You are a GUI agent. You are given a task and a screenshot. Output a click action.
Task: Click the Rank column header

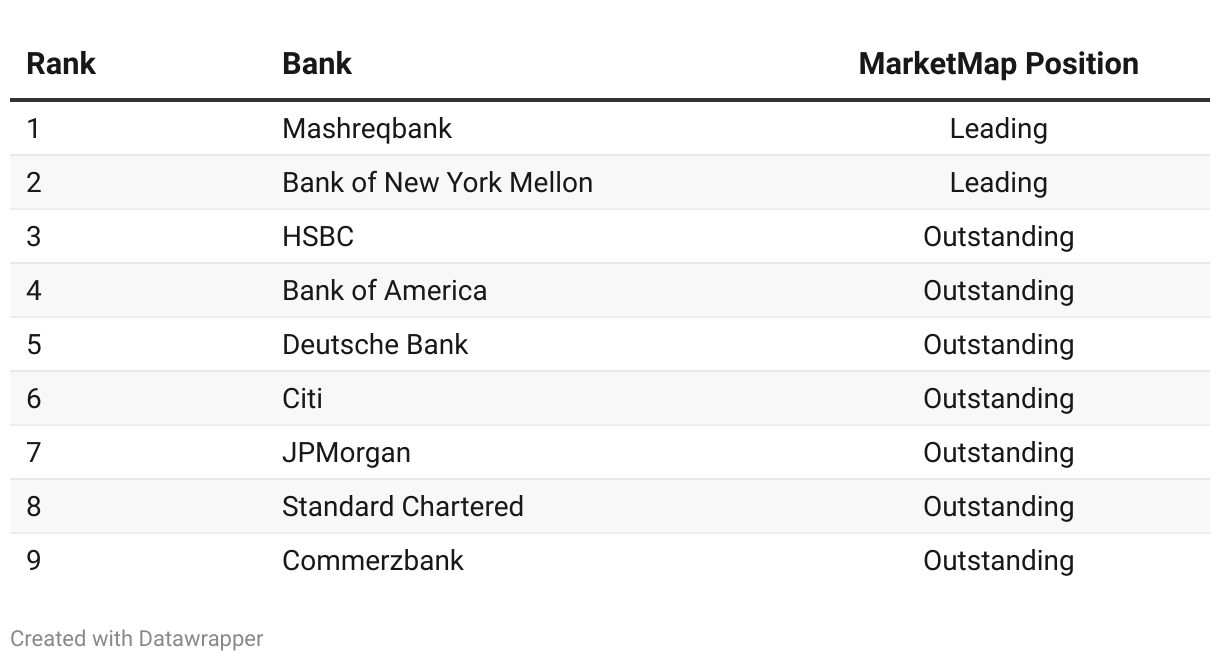coord(60,64)
